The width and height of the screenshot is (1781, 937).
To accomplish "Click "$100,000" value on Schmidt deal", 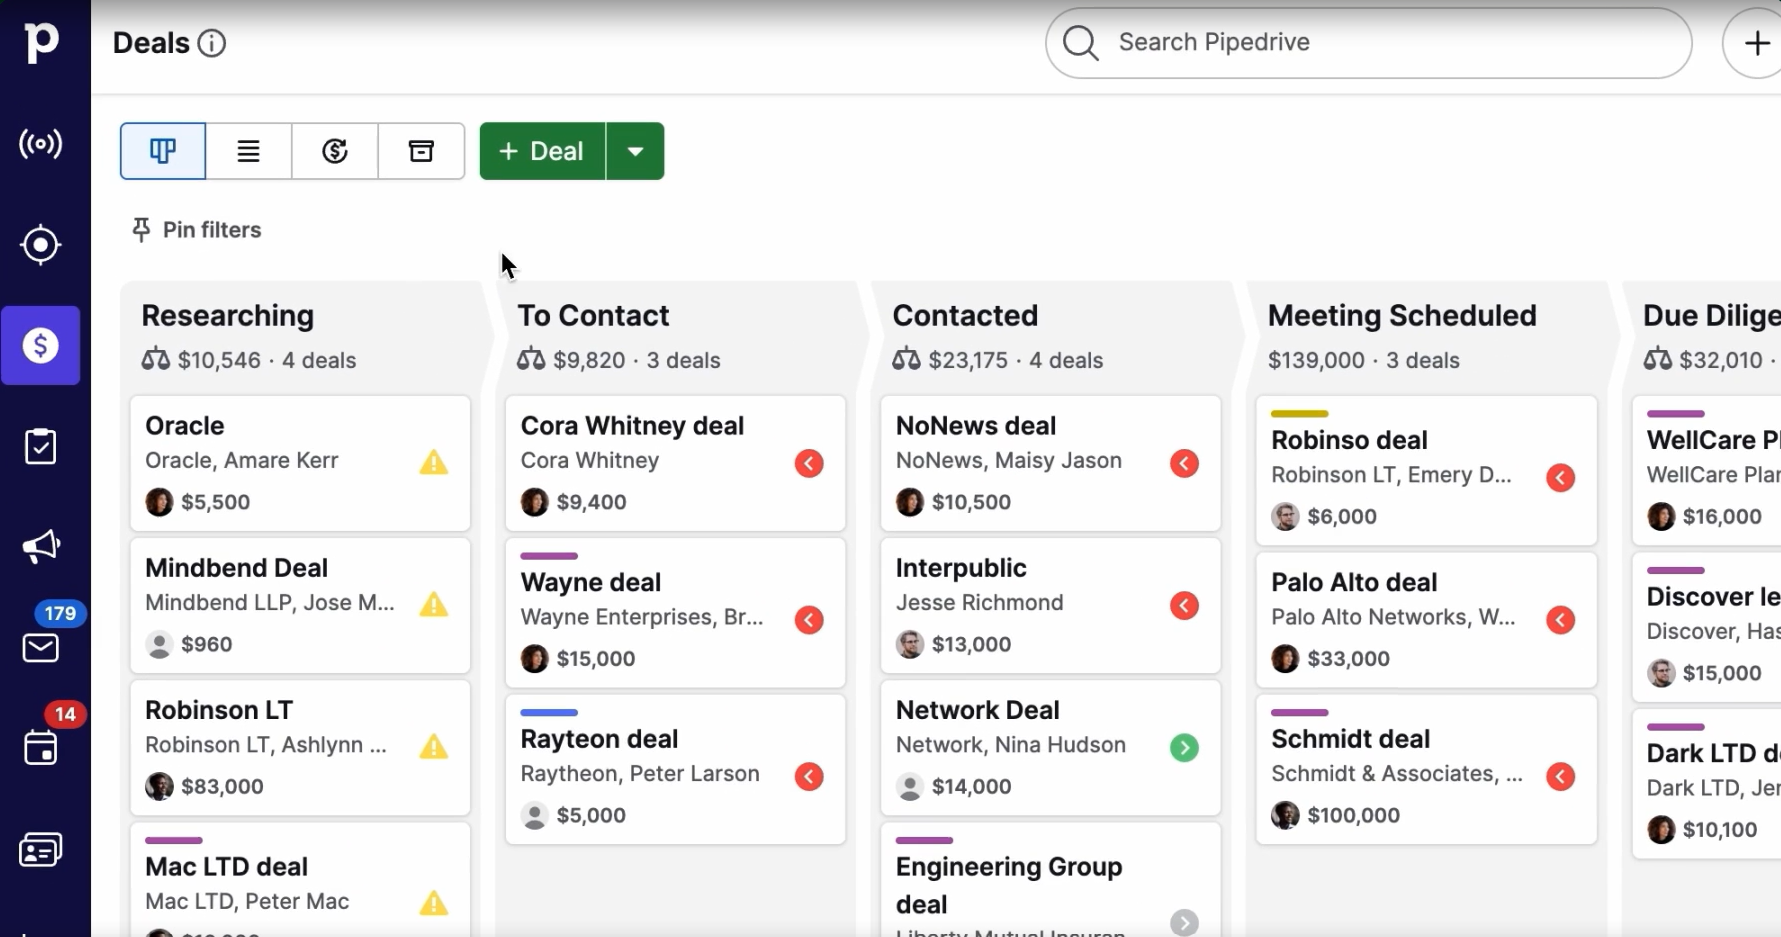I will [1353, 816].
